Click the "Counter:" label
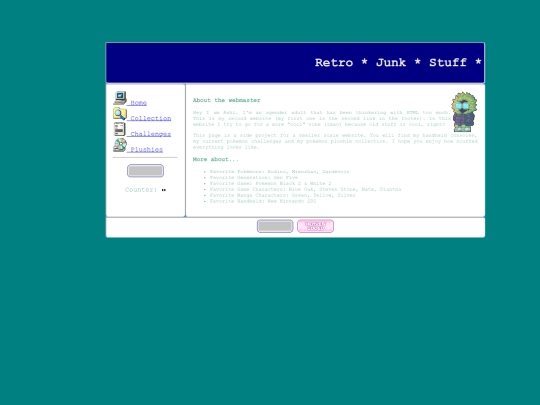 141,190
